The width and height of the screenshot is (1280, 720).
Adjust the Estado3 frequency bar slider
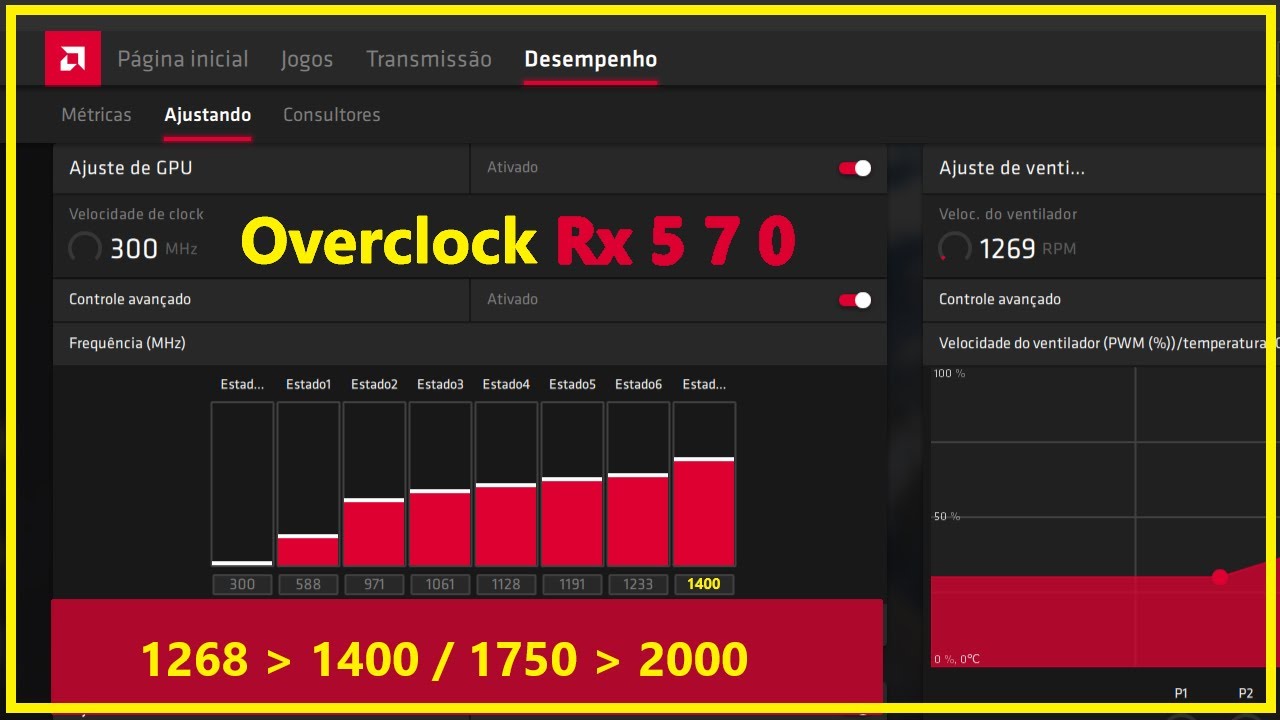(440, 485)
